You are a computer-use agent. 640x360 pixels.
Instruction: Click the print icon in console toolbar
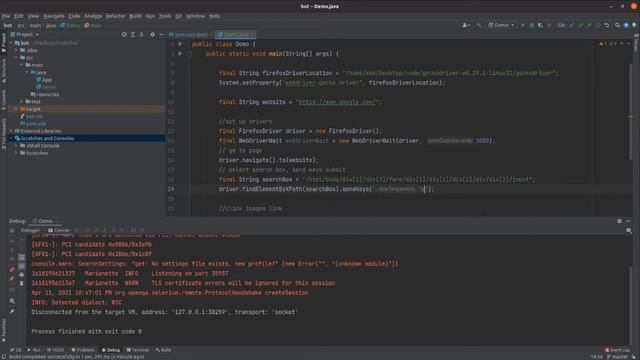22,275
